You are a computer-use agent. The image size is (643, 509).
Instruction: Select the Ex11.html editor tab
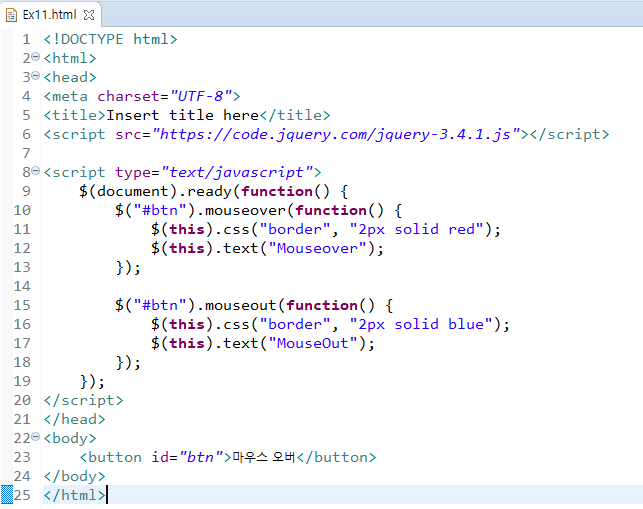(x=50, y=15)
